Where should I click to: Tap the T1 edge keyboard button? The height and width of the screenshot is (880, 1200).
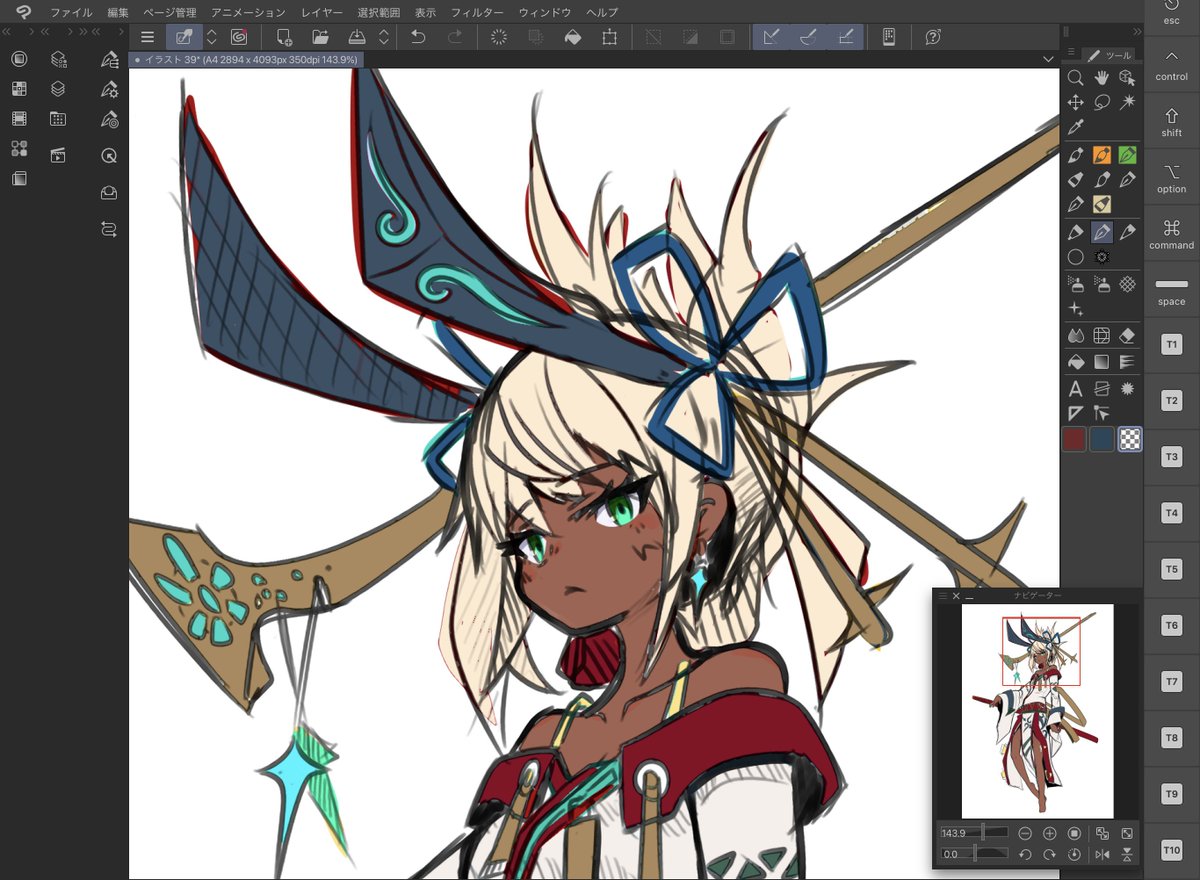point(1171,345)
